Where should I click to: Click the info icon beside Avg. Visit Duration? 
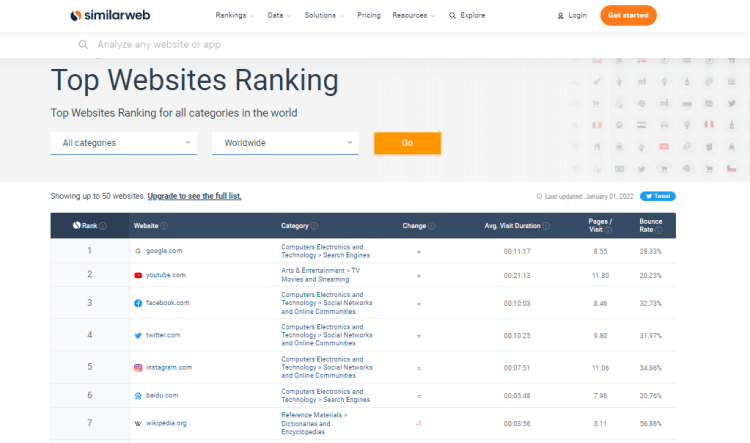click(546, 226)
